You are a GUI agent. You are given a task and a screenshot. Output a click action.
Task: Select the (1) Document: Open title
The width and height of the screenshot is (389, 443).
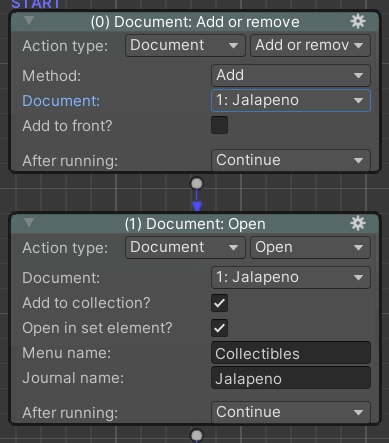tap(195, 224)
